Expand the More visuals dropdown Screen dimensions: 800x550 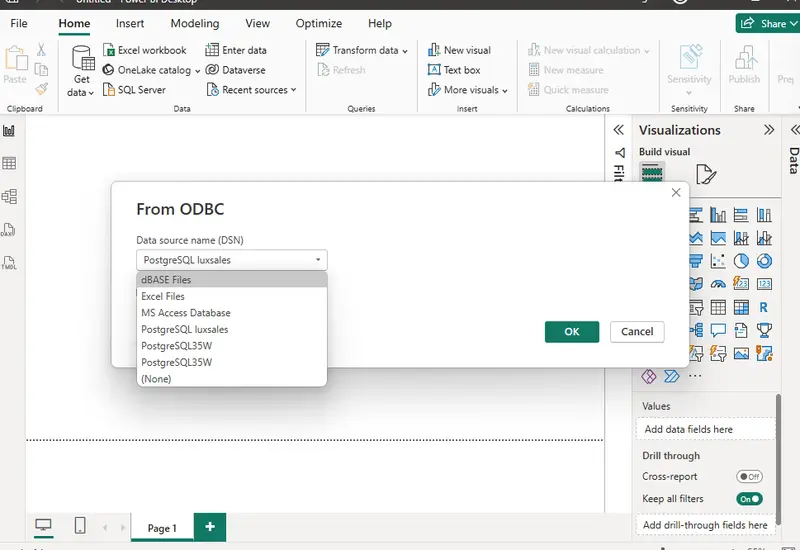pyautogui.click(x=467, y=90)
